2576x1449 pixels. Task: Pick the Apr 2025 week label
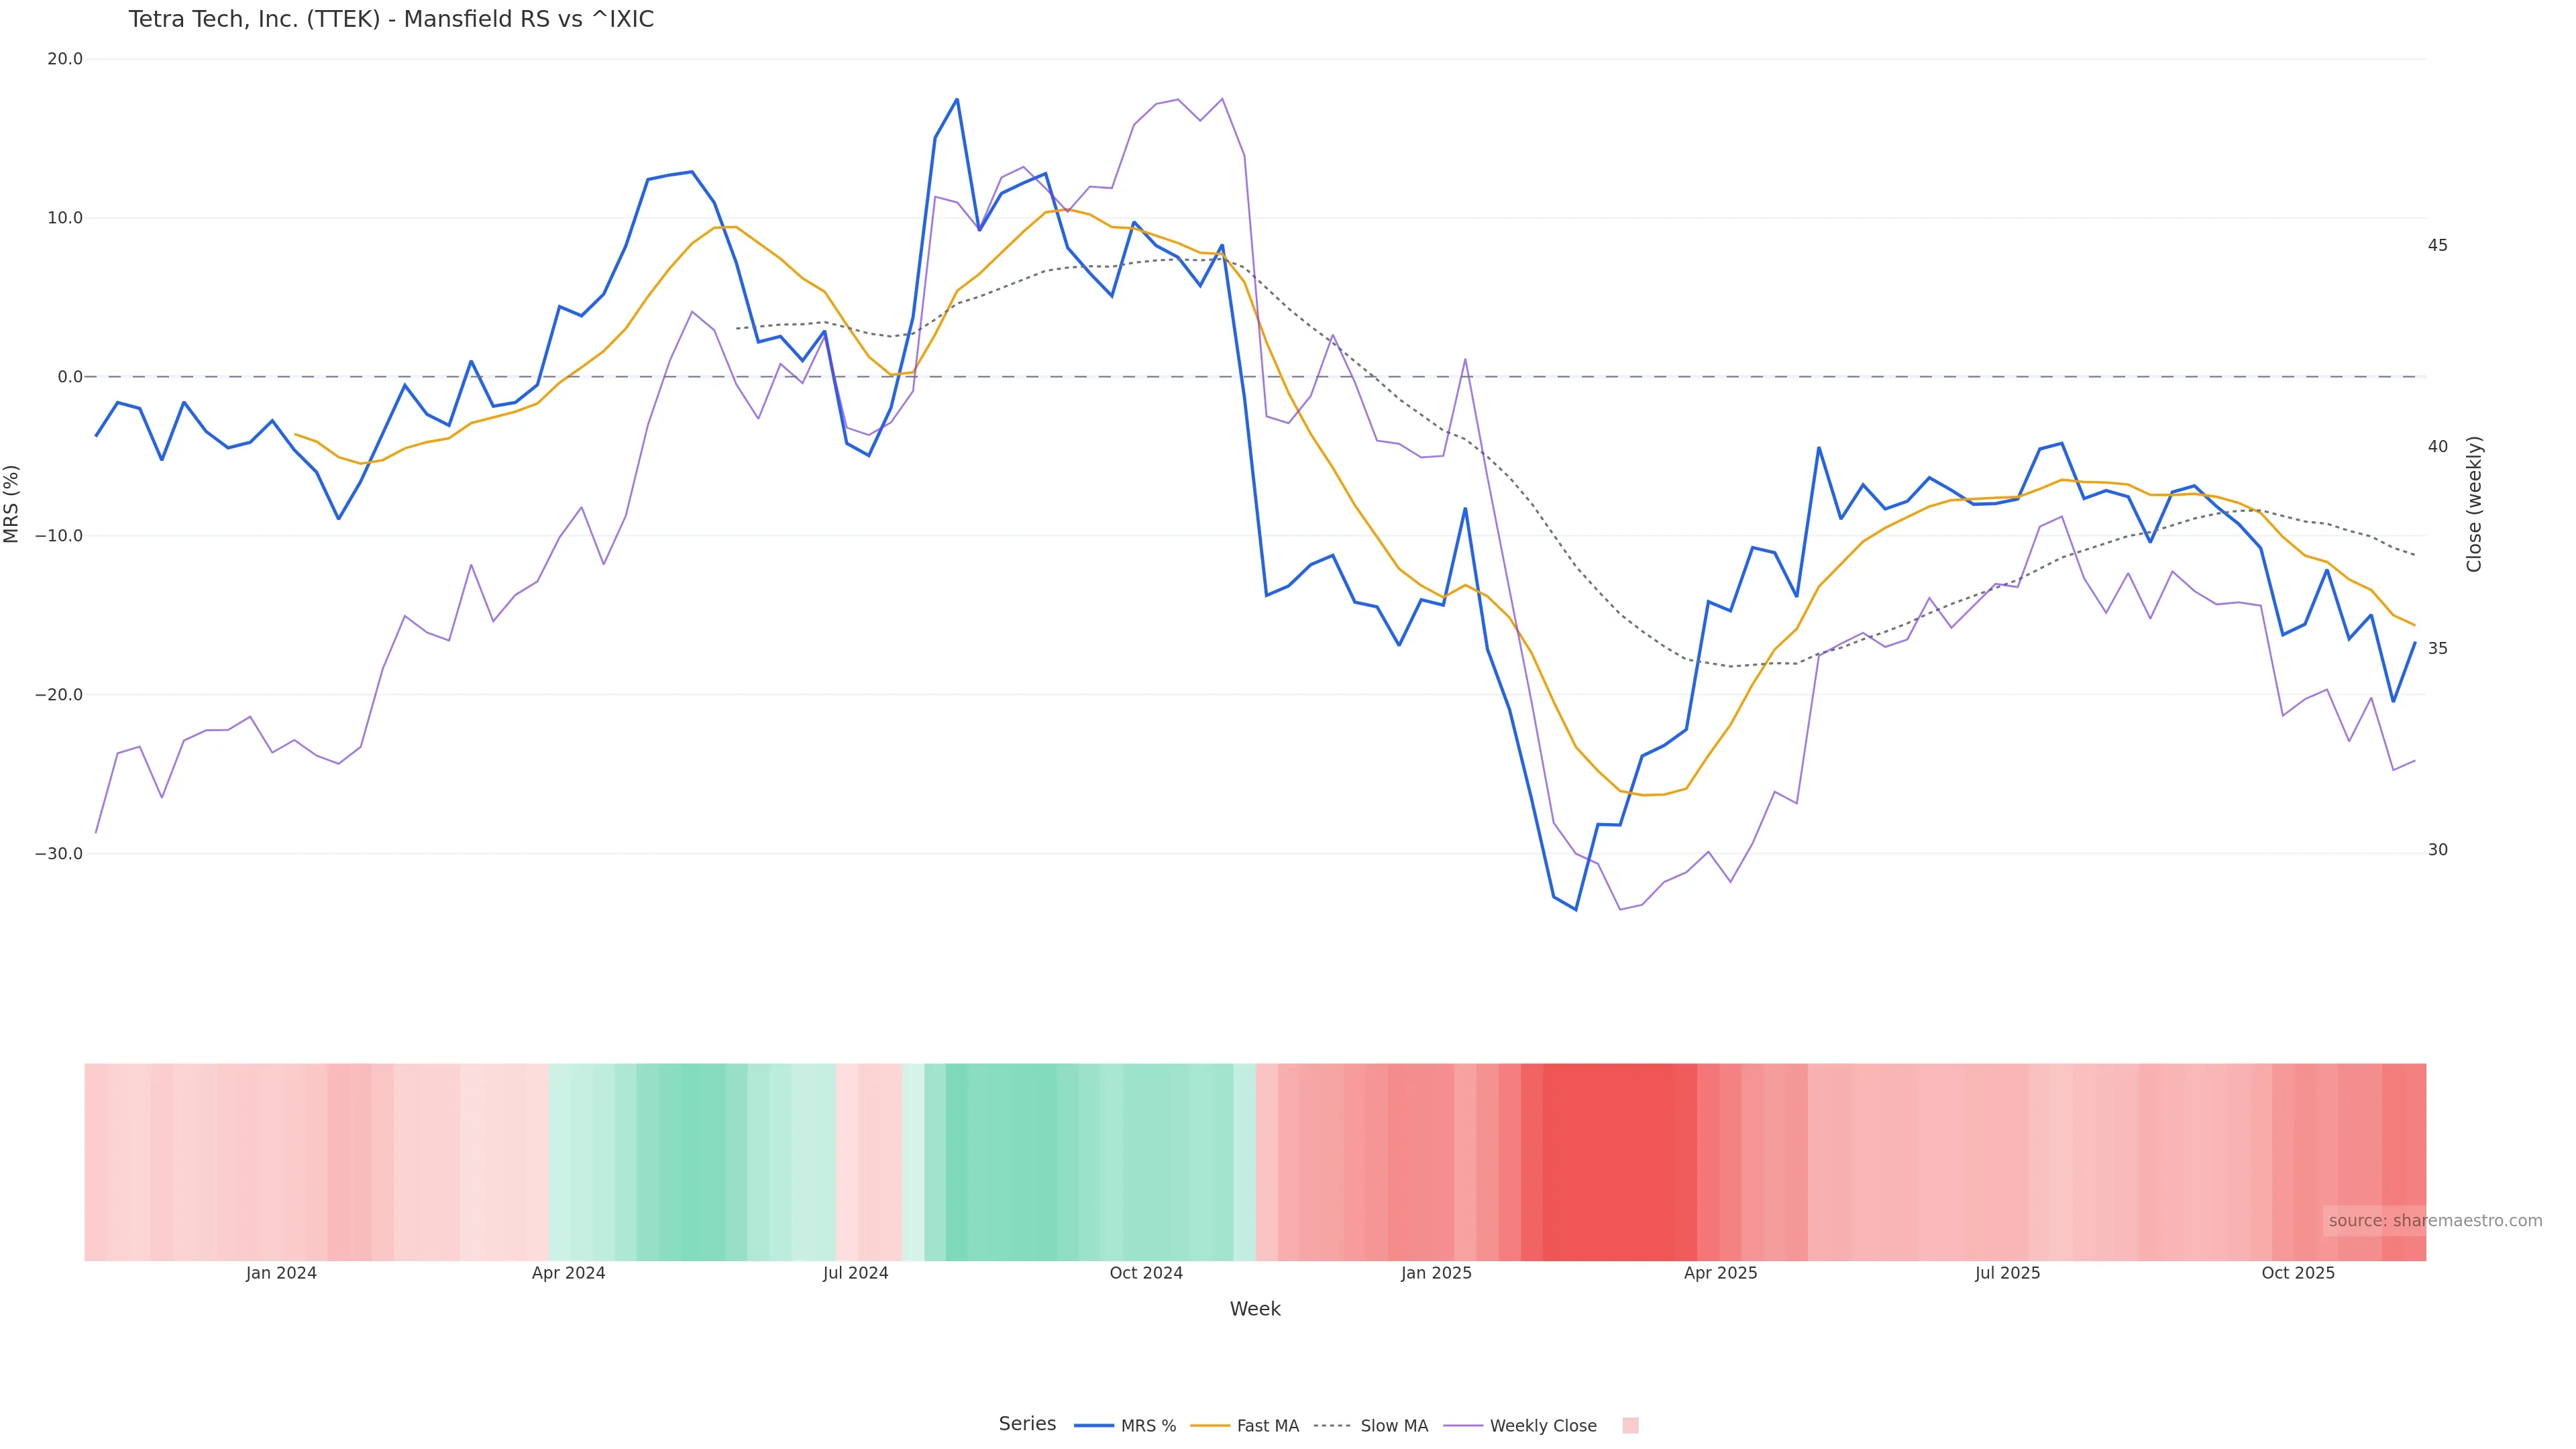click(x=1720, y=1273)
